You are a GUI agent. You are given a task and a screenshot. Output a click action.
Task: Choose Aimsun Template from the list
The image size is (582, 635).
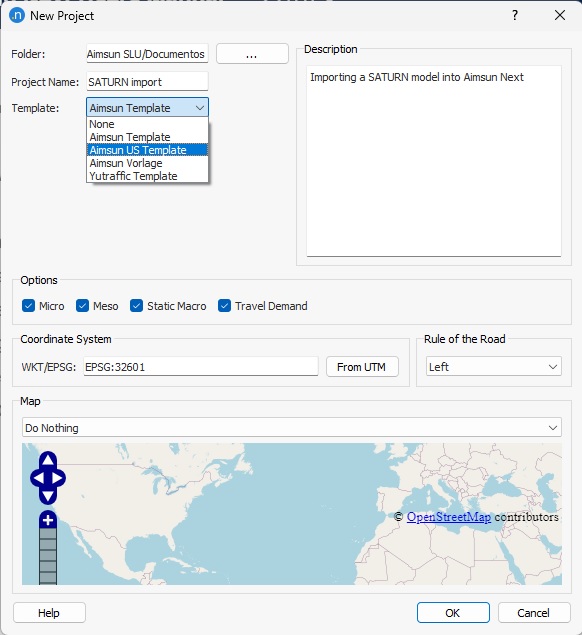[147, 137]
